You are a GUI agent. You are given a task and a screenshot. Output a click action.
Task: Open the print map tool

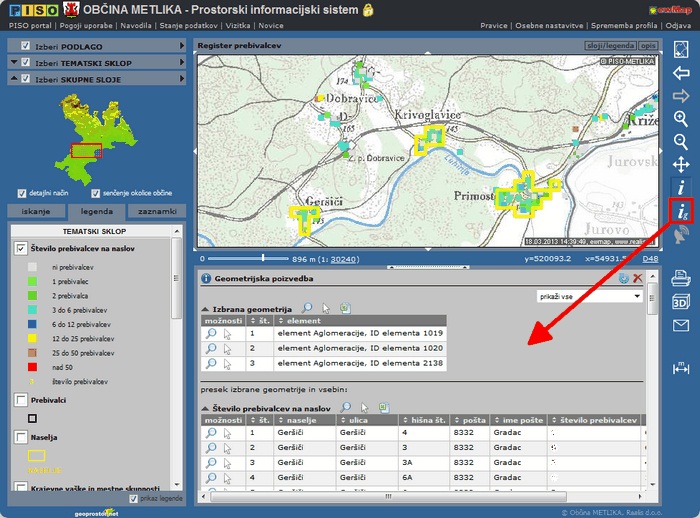pyautogui.click(x=681, y=278)
